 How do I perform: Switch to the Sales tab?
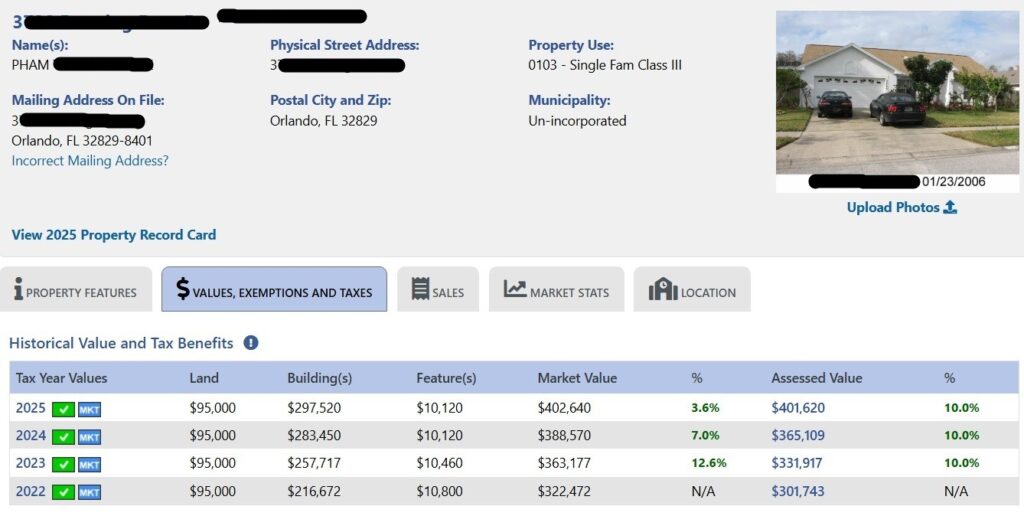point(438,291)
